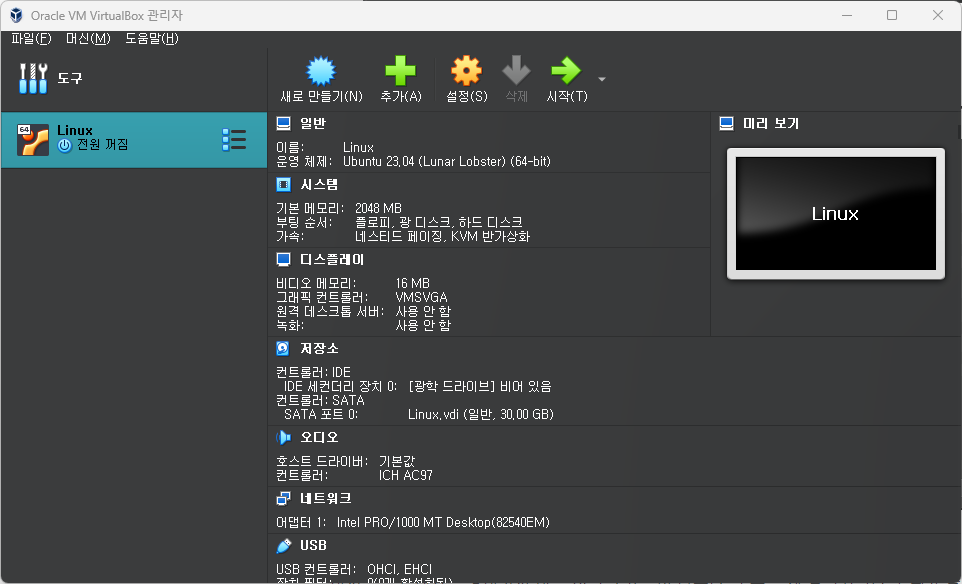Click Intel PRO/1000 MT Desktop adapter value
Screen dimensions: 962x584
click(x=444, y=523)
